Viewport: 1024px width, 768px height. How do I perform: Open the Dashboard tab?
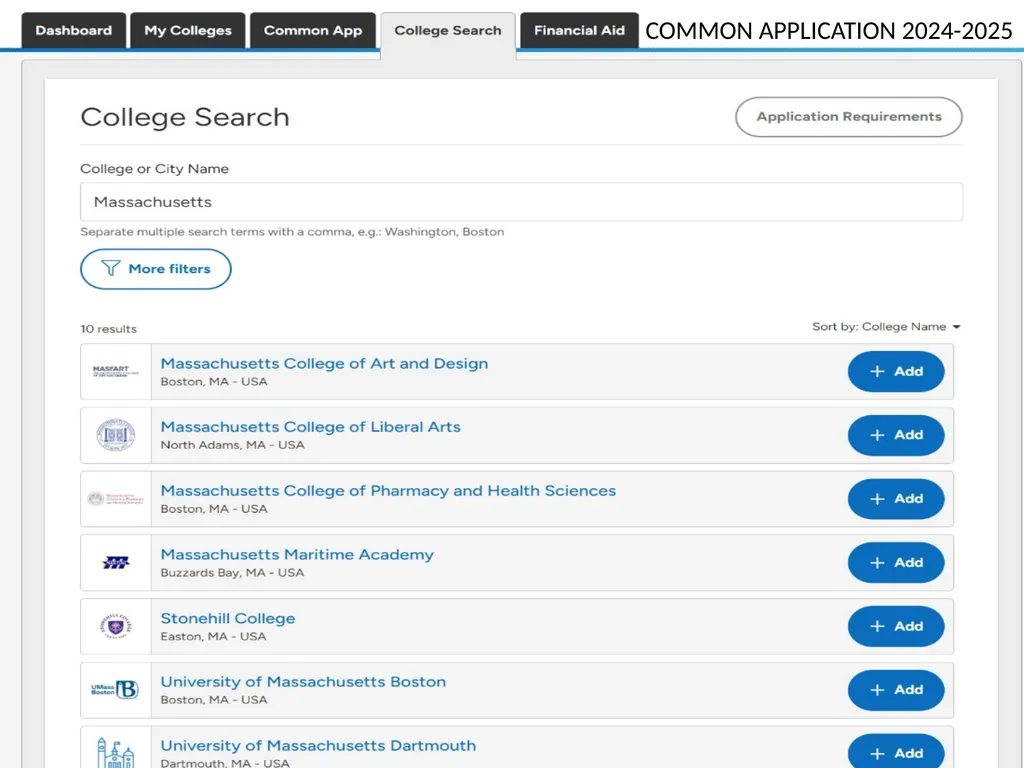74,31
